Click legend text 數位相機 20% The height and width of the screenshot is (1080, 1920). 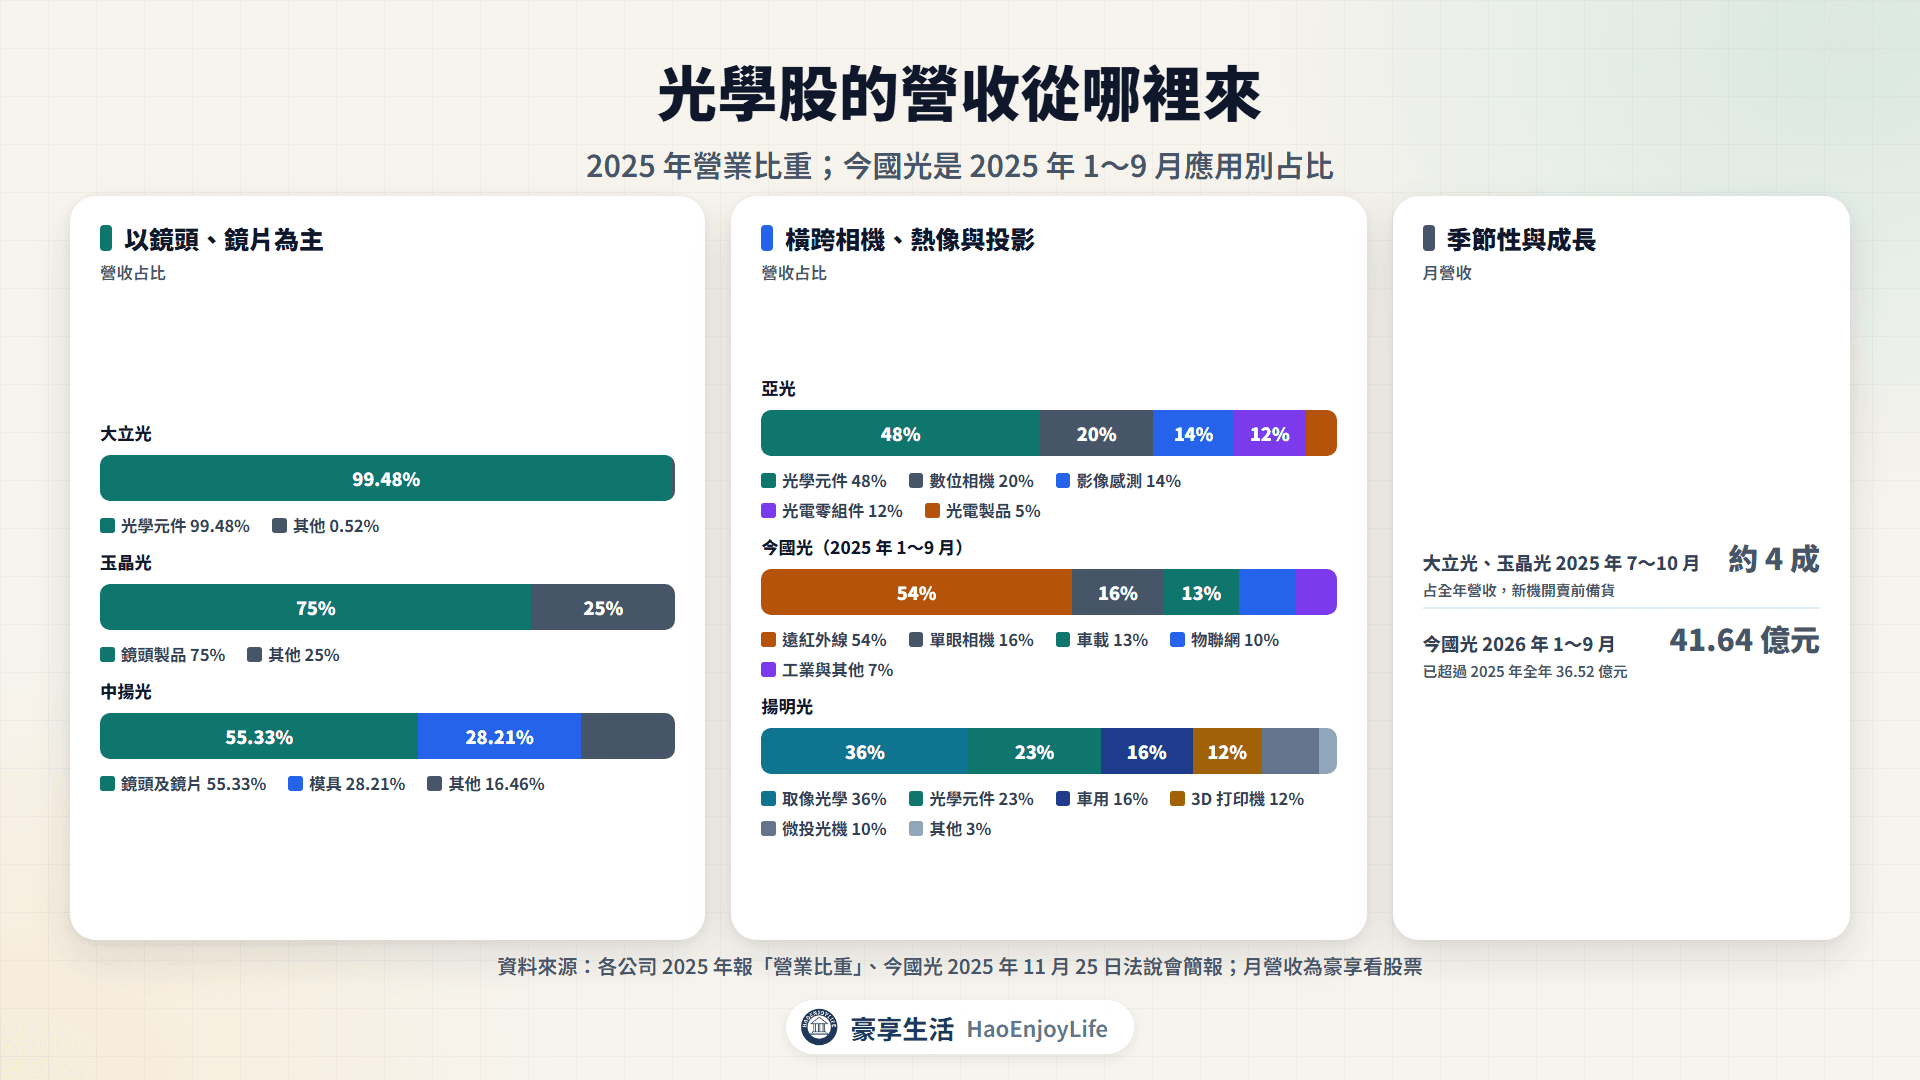[x=981, y=481]
